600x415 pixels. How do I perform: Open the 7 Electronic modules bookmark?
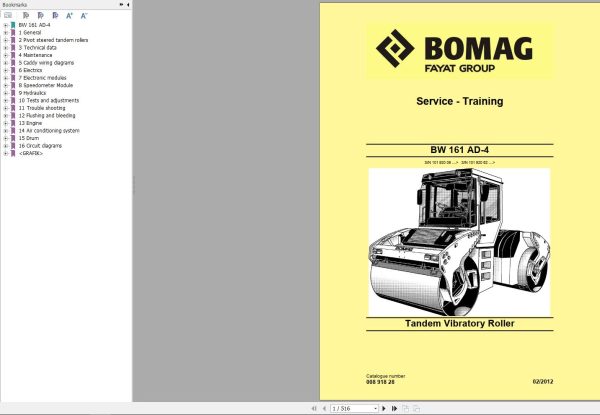tap(42, 78)
